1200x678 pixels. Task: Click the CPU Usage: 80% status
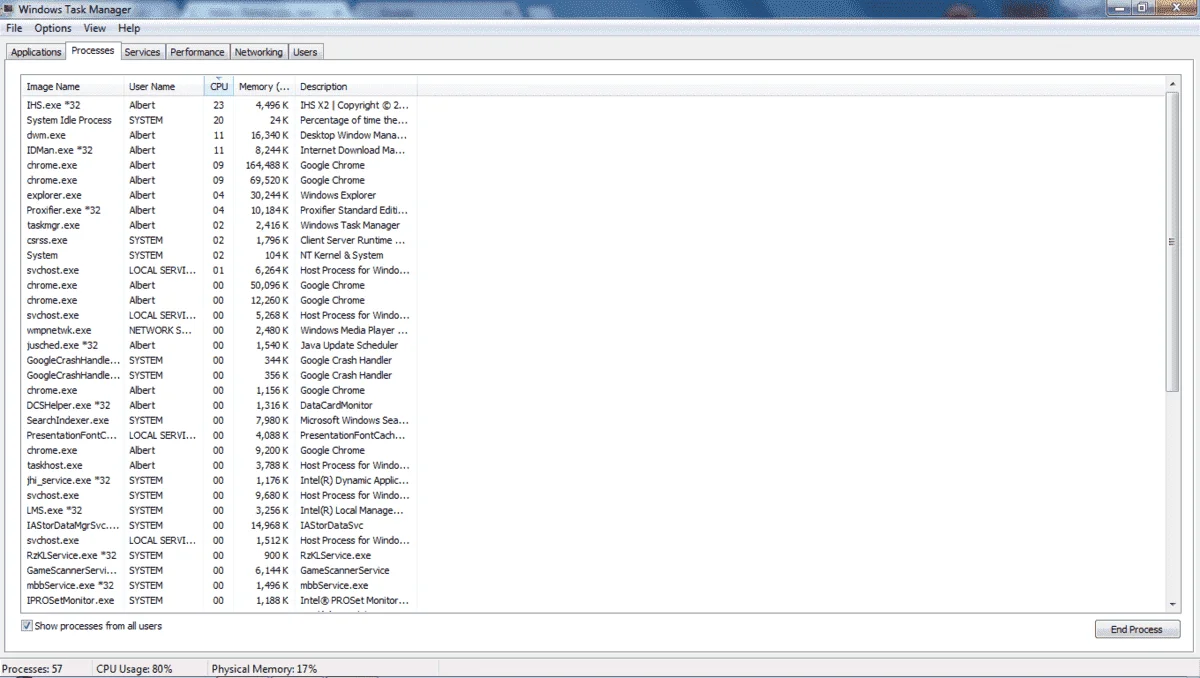tap(134, 668)
